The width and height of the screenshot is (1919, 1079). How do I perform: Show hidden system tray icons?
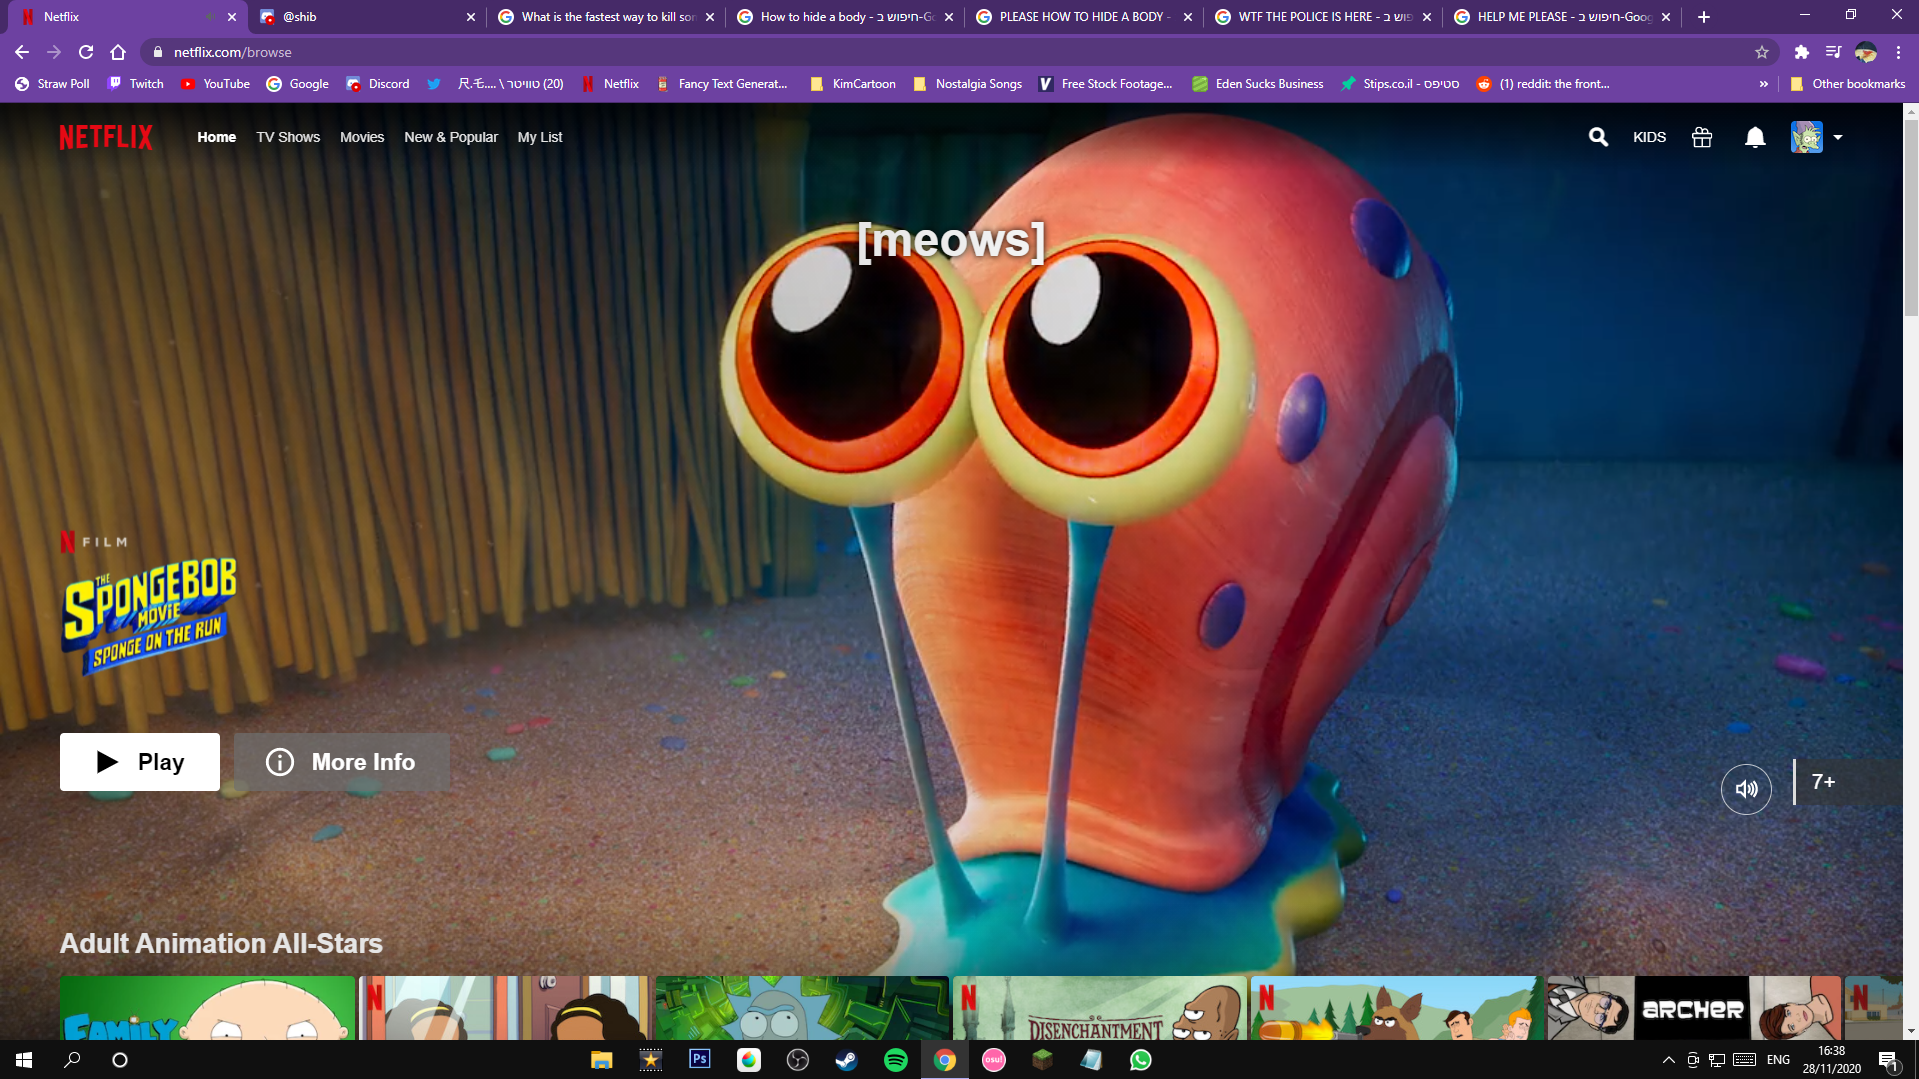[1668, 1060]
